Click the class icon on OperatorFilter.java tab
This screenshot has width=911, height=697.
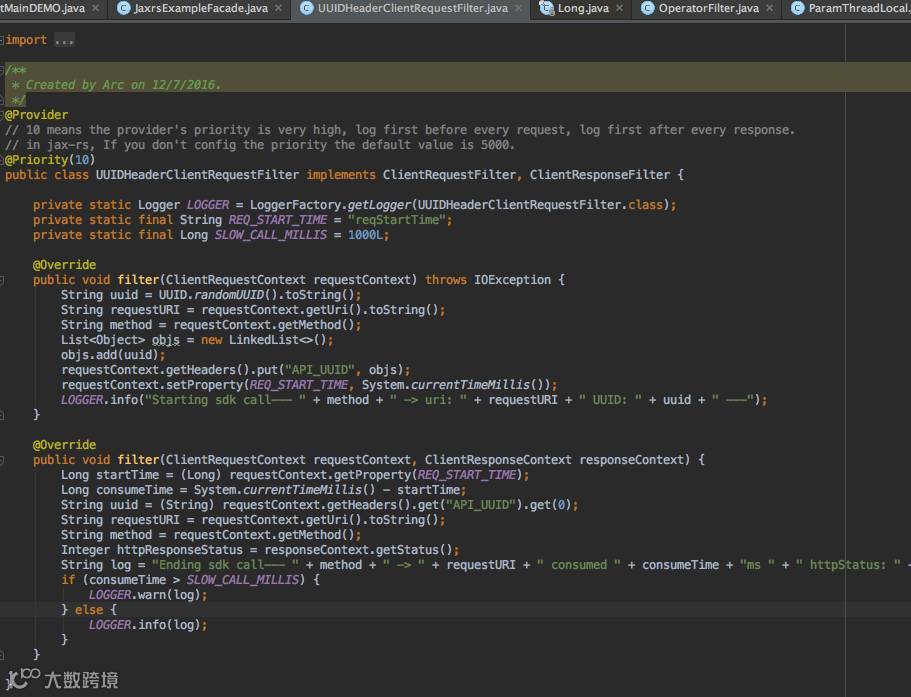pos(648,9)
